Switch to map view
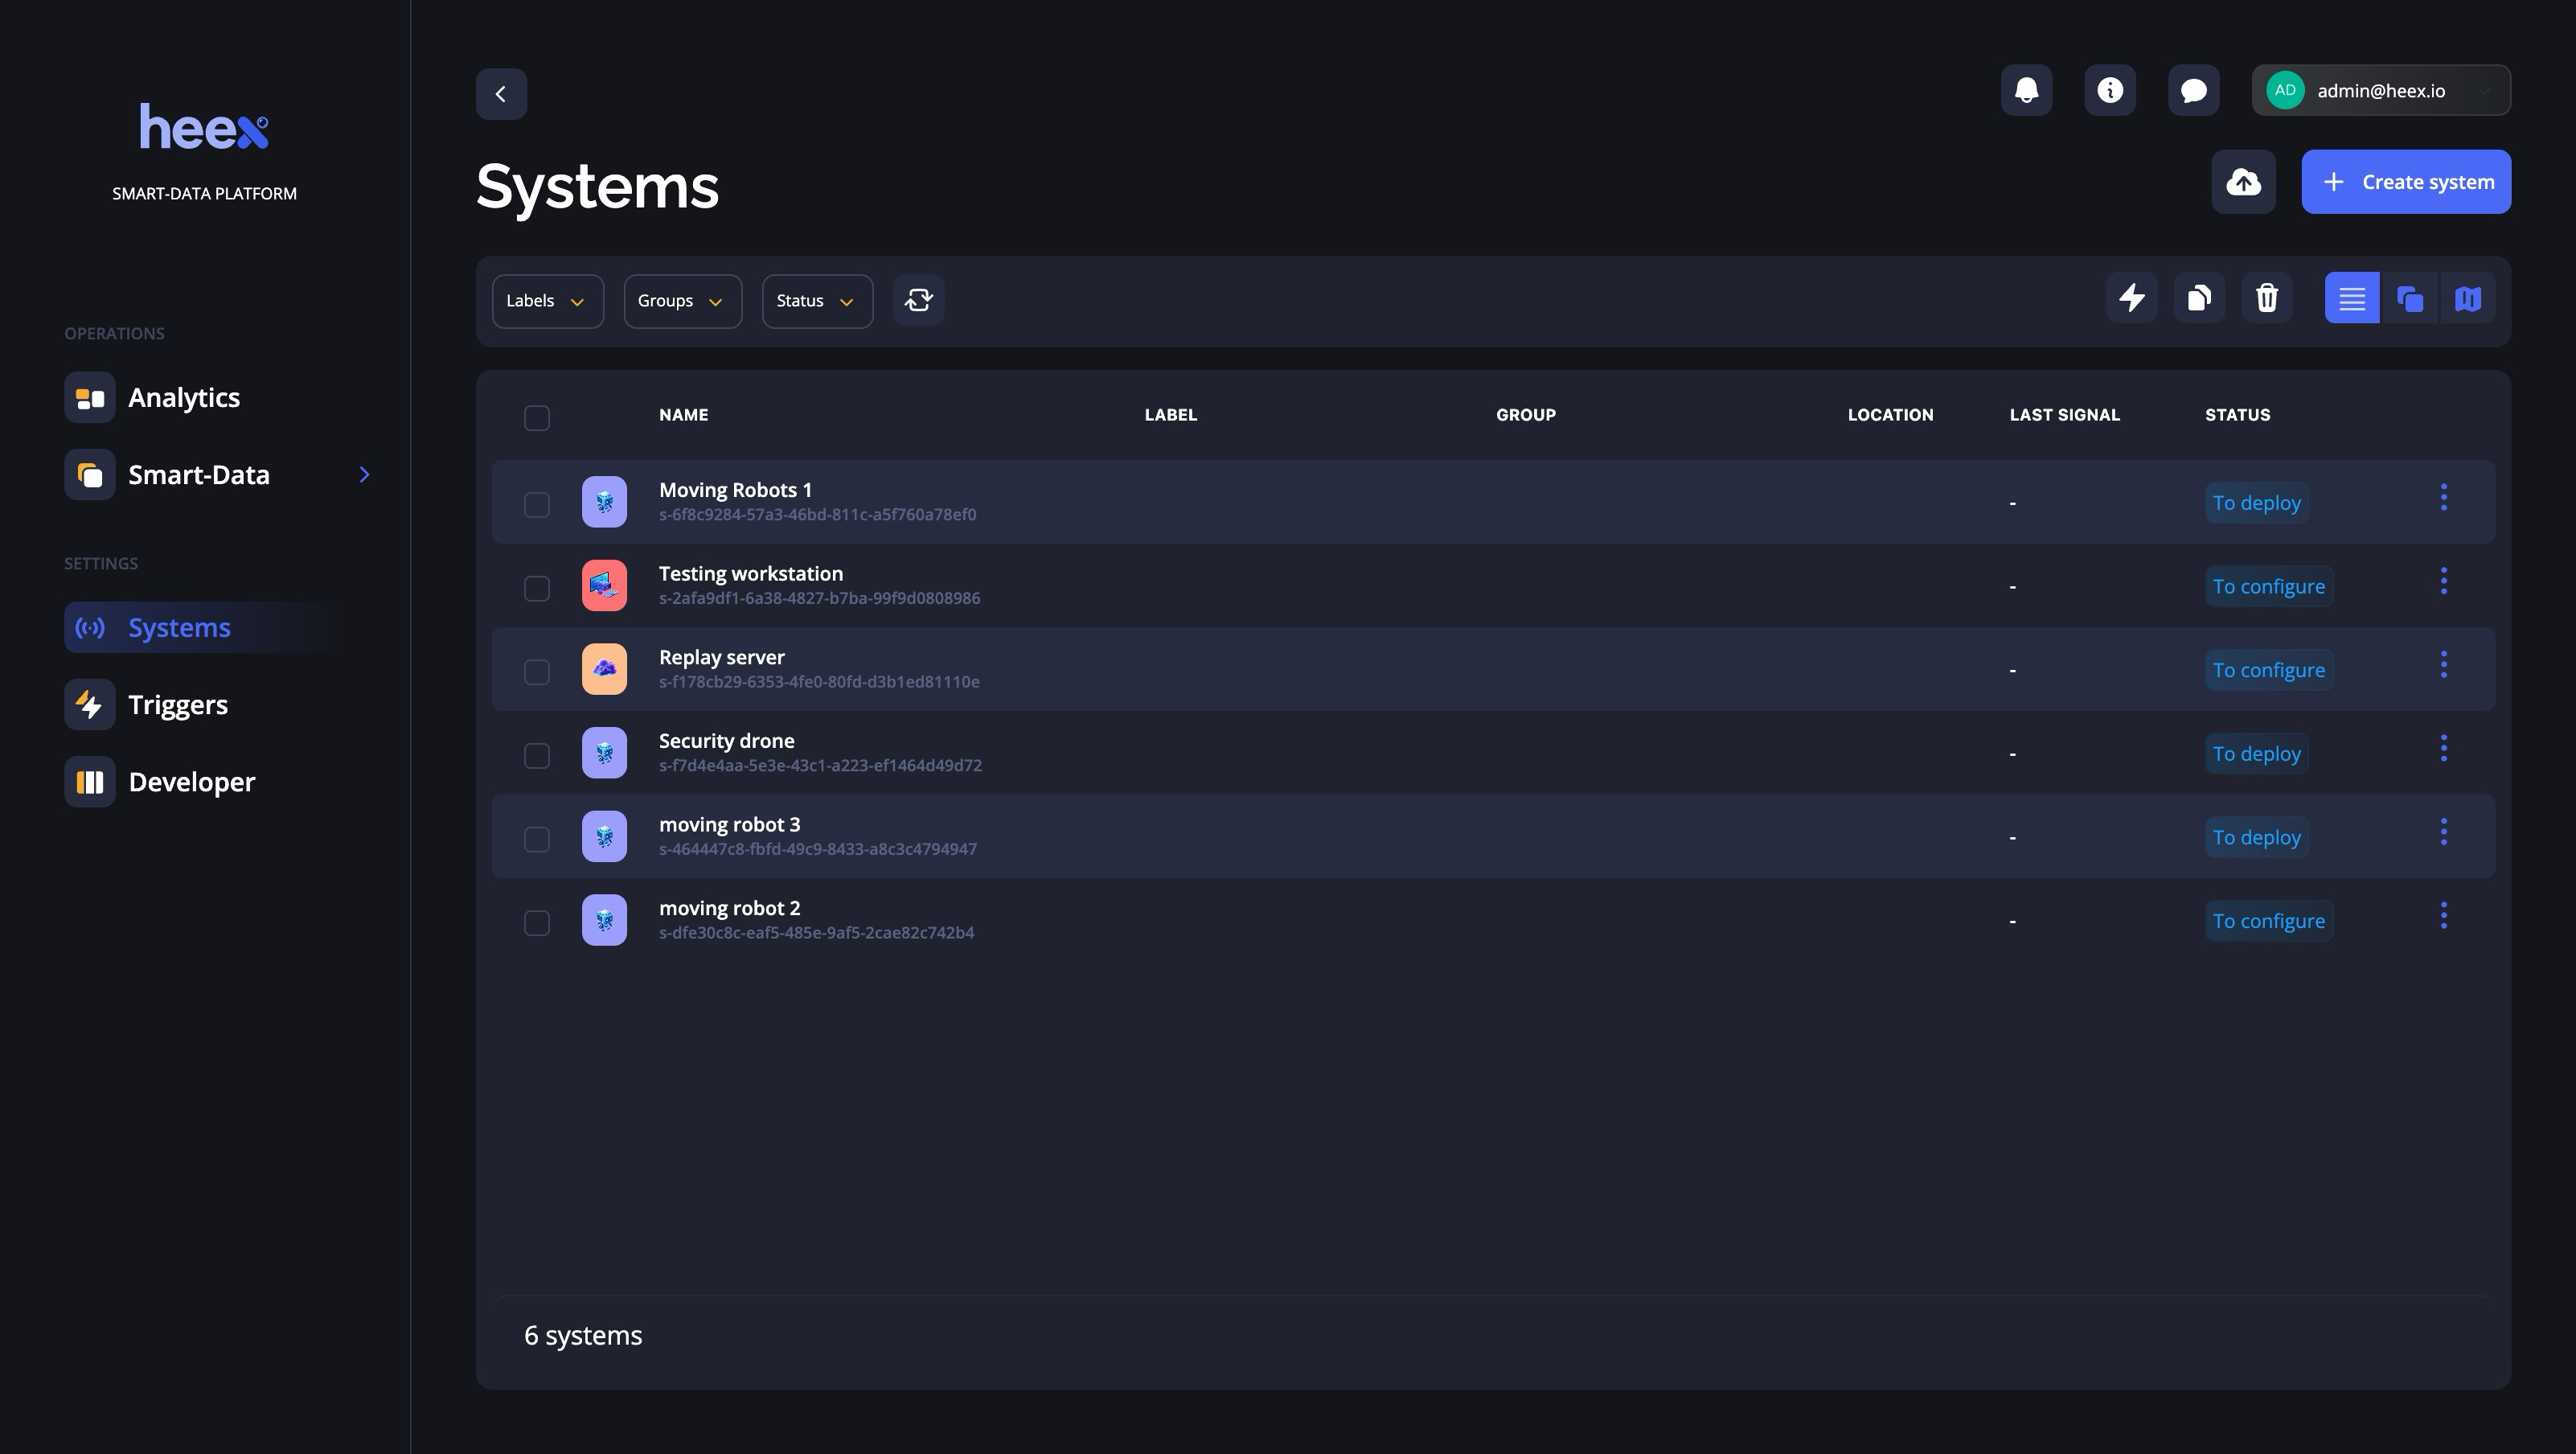The width and height of the screenshot is (2576, 1454). tap(2468, 298)
